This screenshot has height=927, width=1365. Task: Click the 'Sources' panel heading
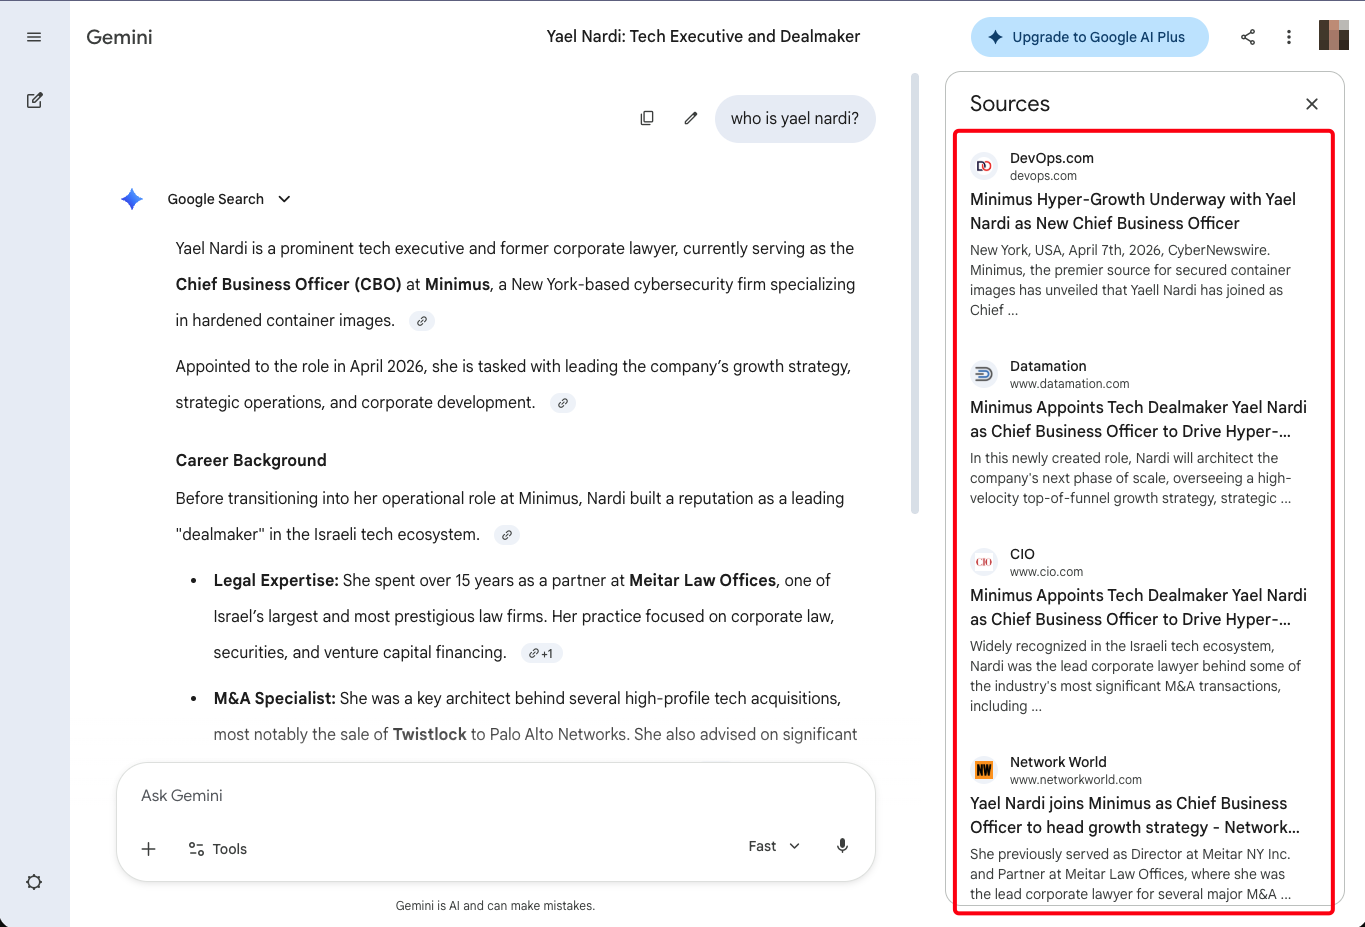click(x=1010, y=104)
